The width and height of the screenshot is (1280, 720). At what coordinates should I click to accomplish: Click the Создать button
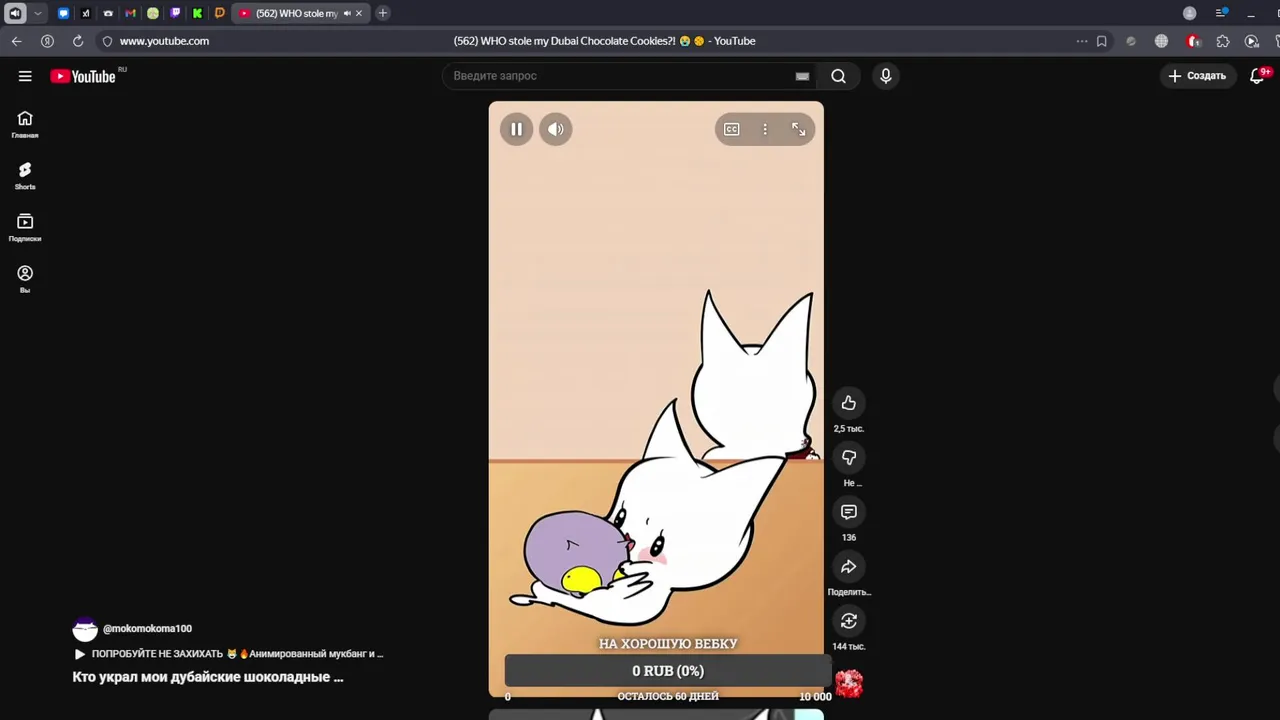pyautogui.click(x=1197, y=76)
